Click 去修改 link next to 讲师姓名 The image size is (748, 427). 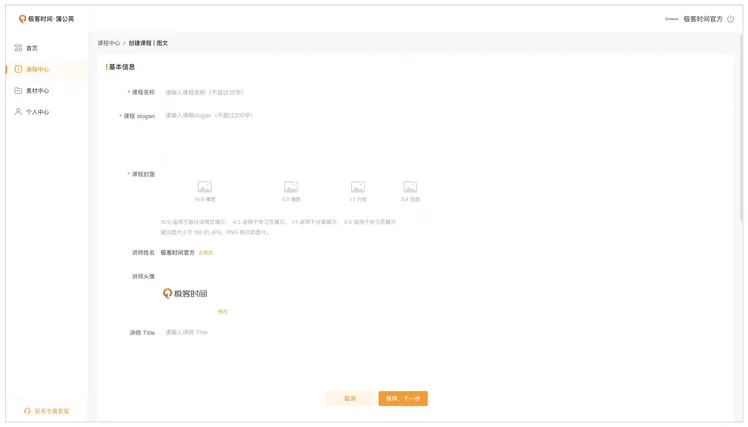tap(206, 253)
